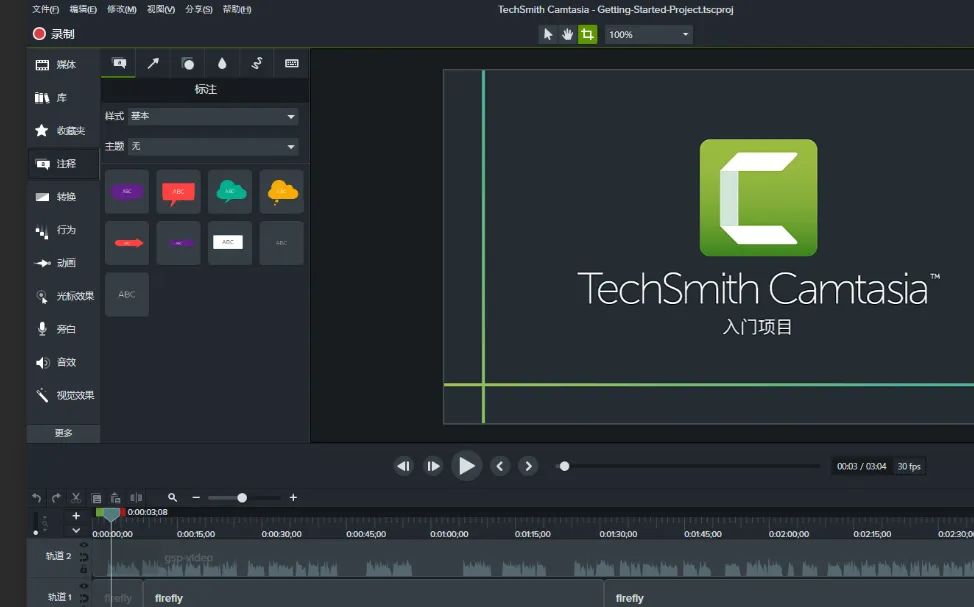Screen dimensions: 974x607
Task: Open the 转换 transitions panel
Action: pyautogui.click(x=63, y=196)
